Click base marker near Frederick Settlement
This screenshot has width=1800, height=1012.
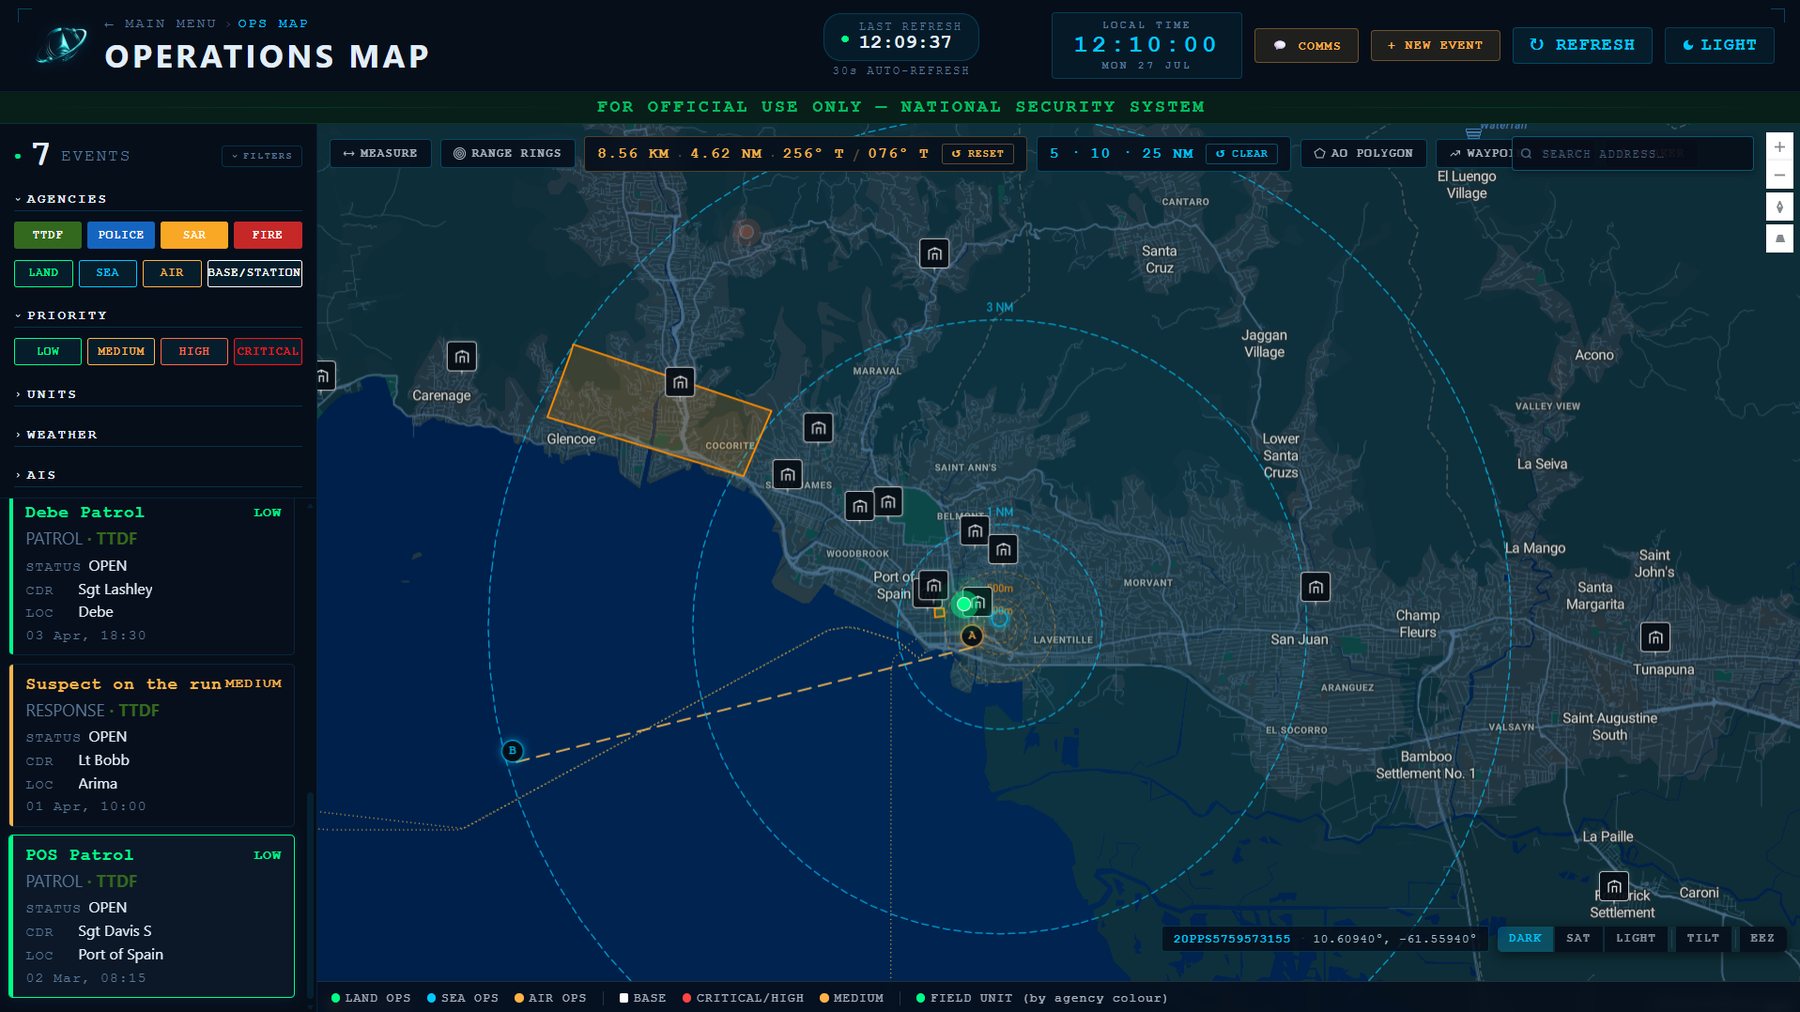(1613, 886)
